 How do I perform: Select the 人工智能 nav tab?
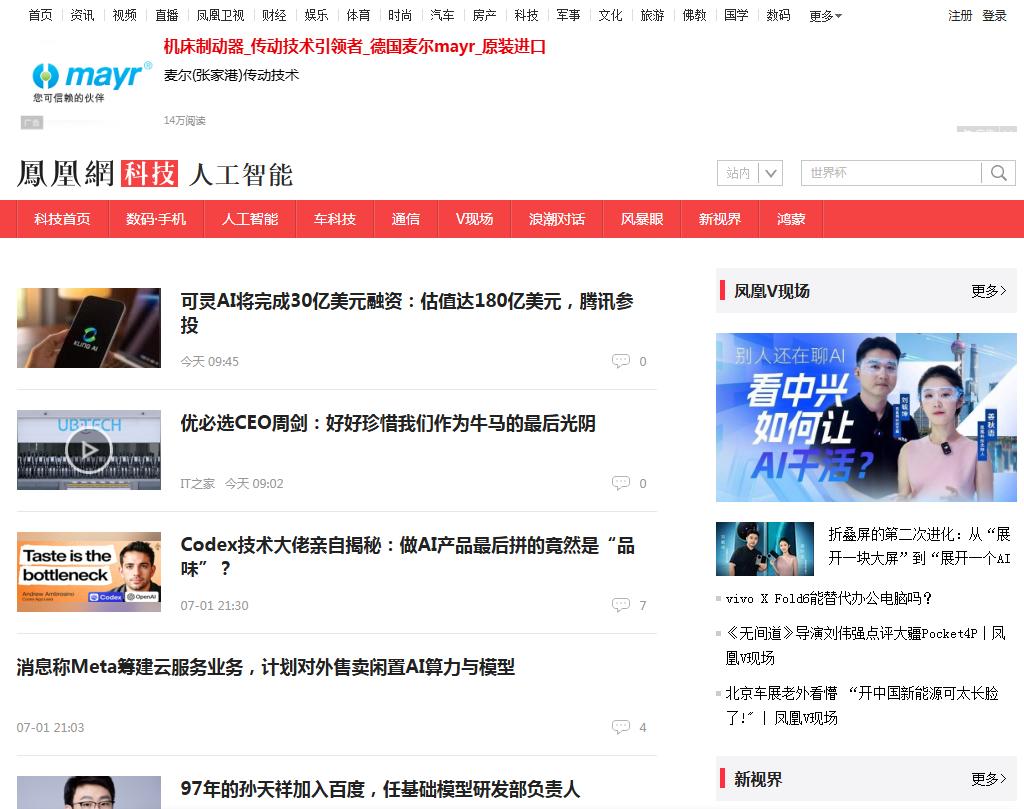click(x=249, y=219)
